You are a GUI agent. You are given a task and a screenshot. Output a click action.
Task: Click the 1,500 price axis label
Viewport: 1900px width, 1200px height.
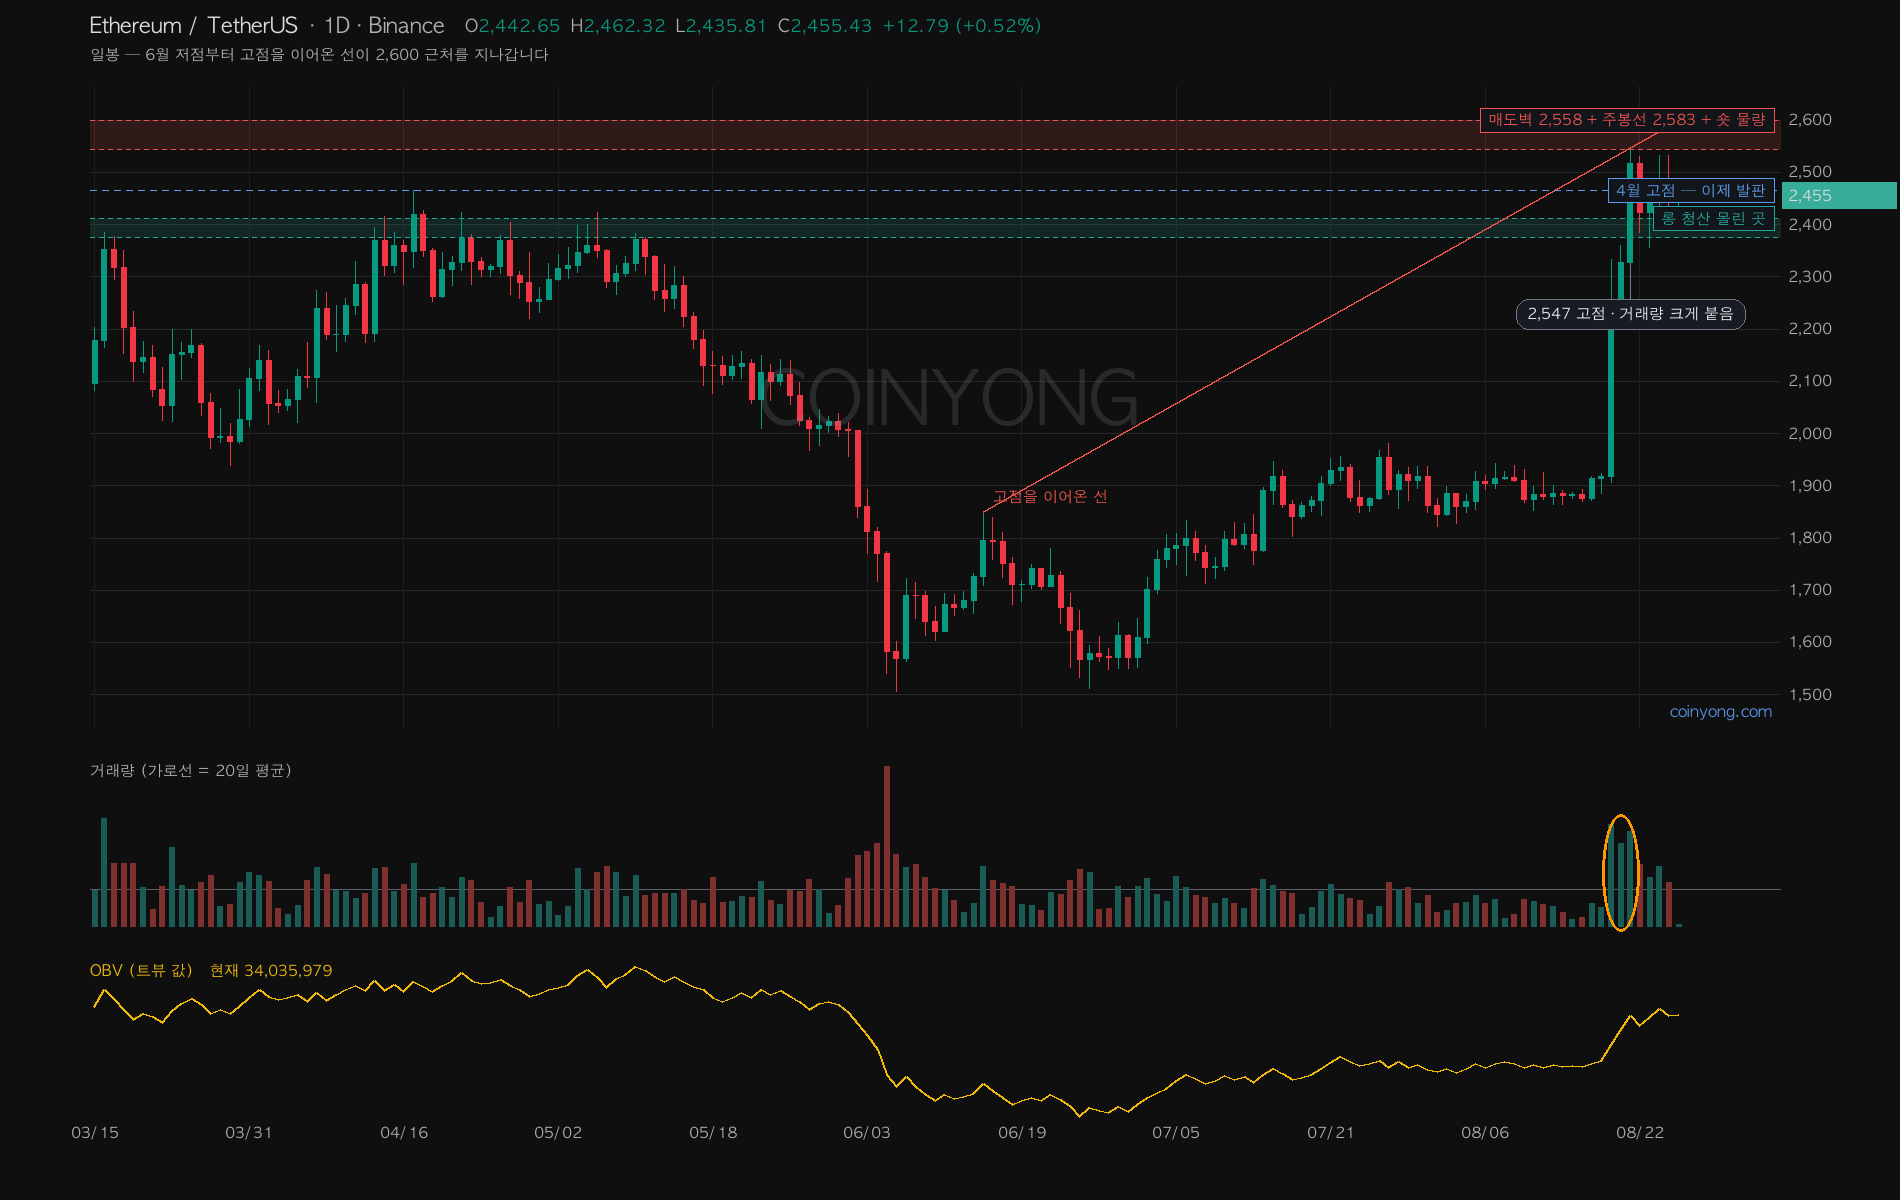pos(1810,694)
